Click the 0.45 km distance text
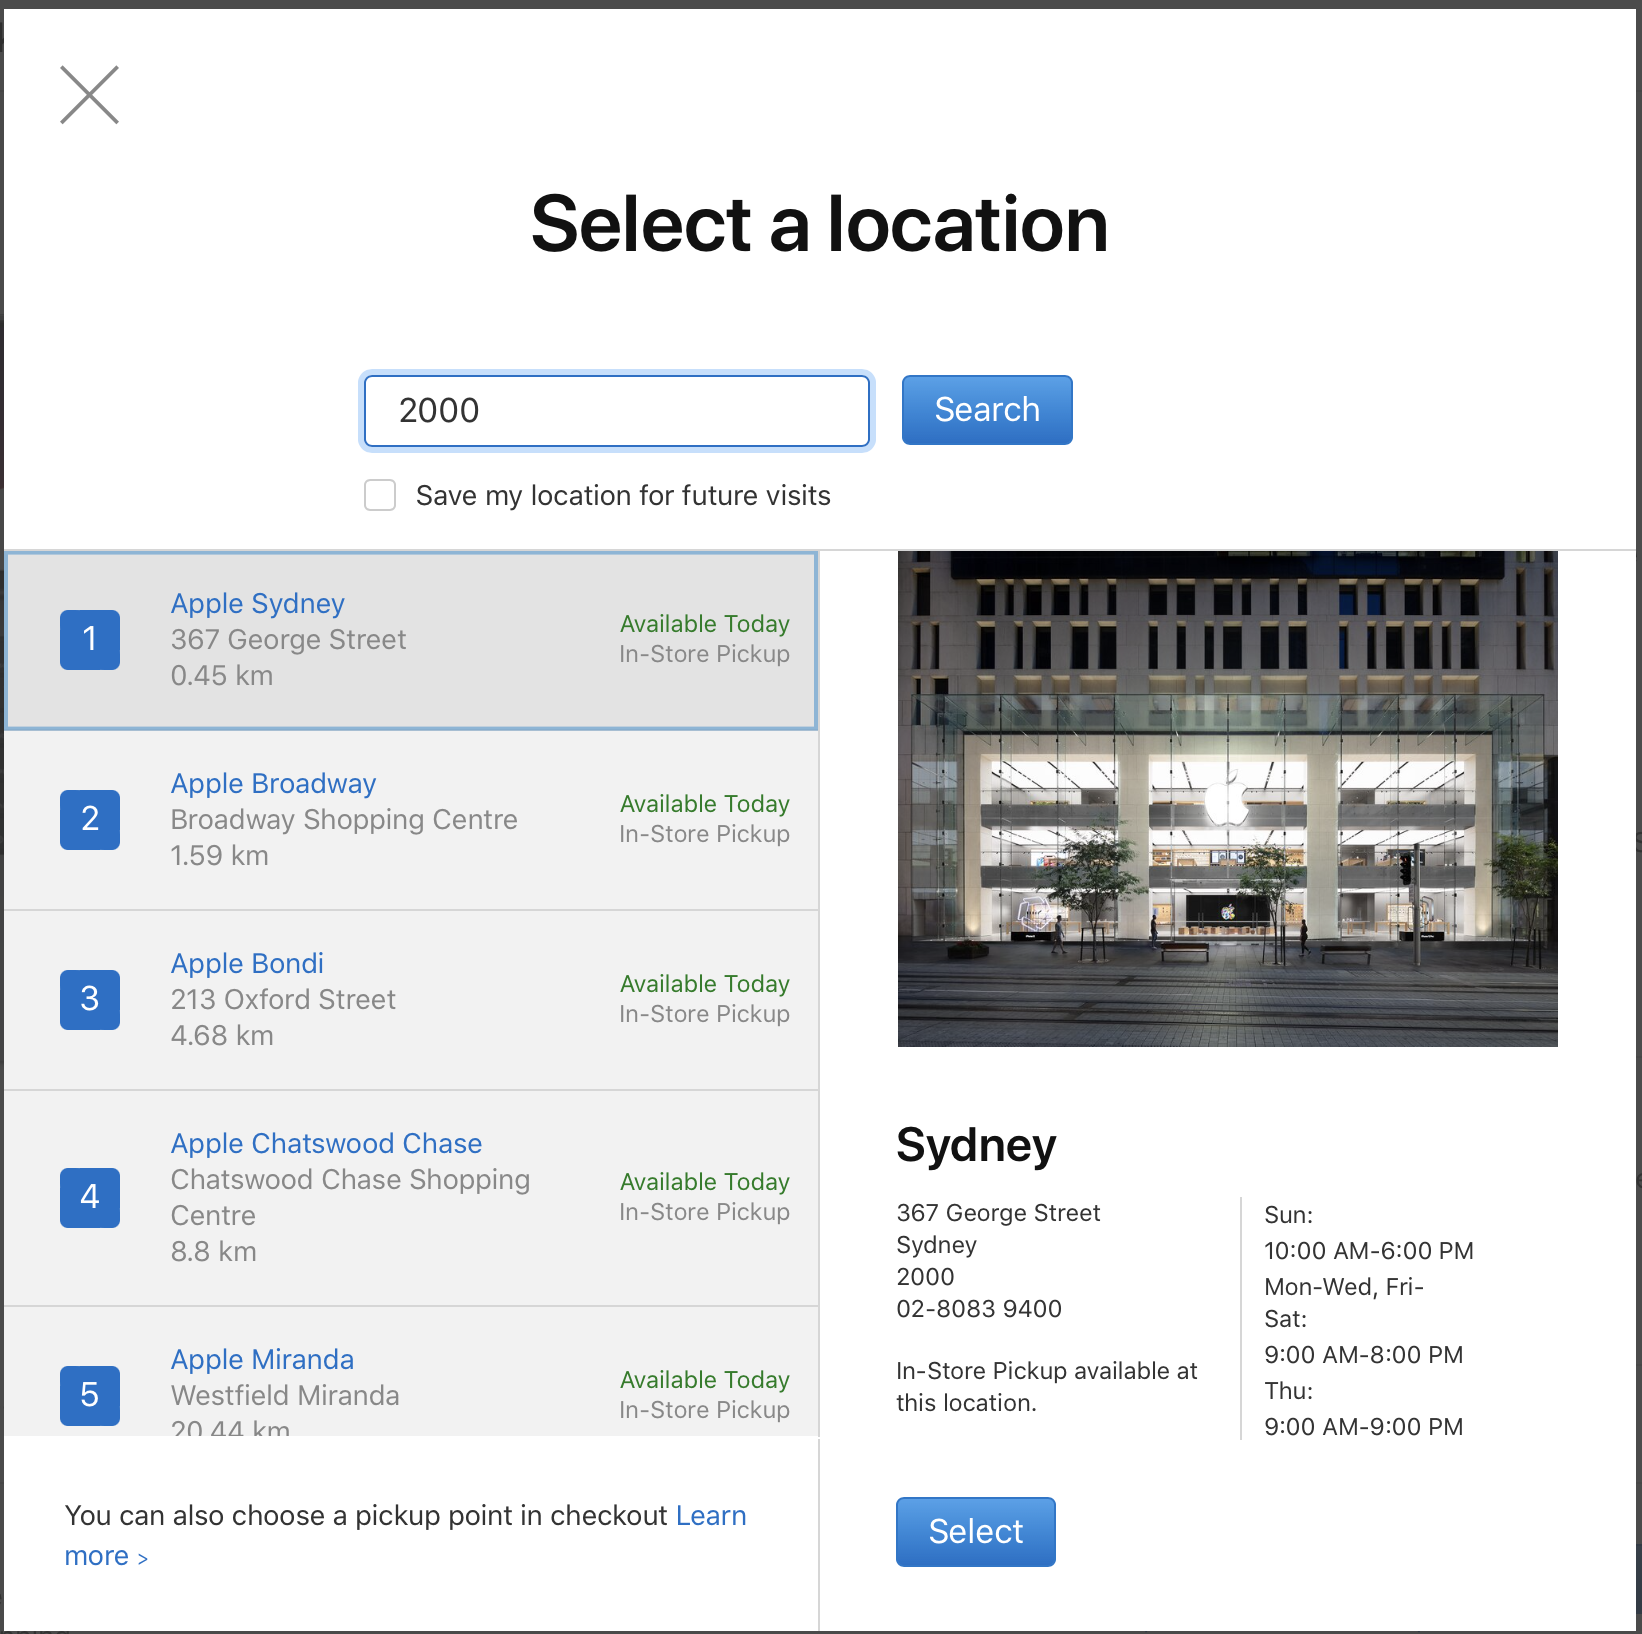 point(222,676)
